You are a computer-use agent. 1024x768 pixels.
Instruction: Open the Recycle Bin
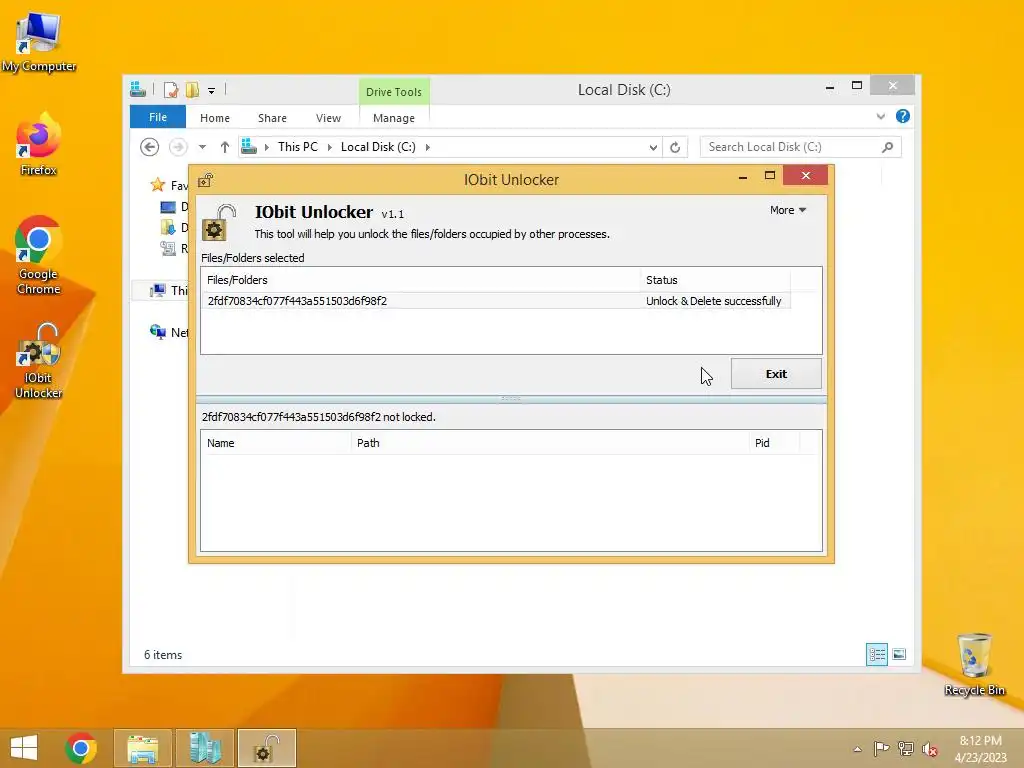click(974, 665)
